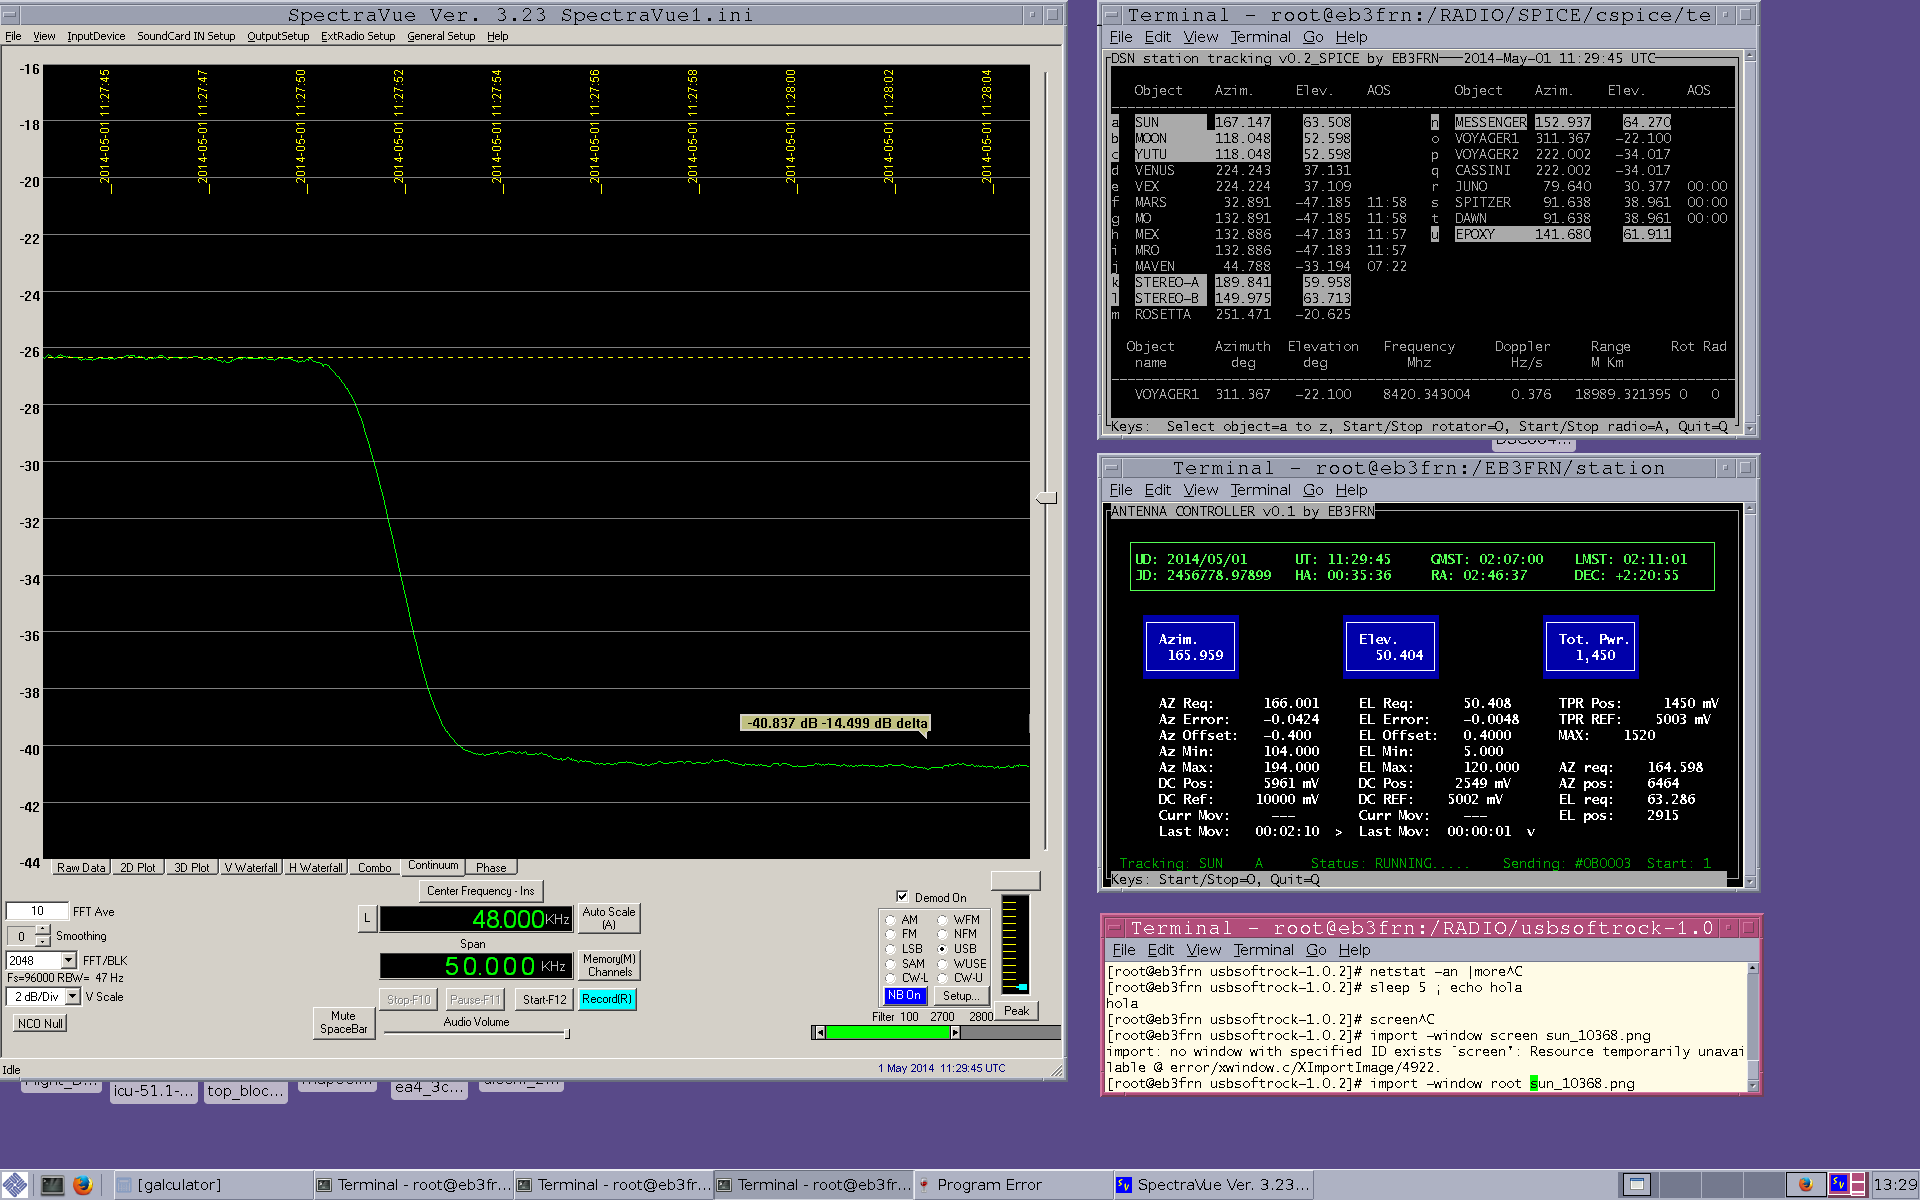Select the LSB demodulation mode

890,949
